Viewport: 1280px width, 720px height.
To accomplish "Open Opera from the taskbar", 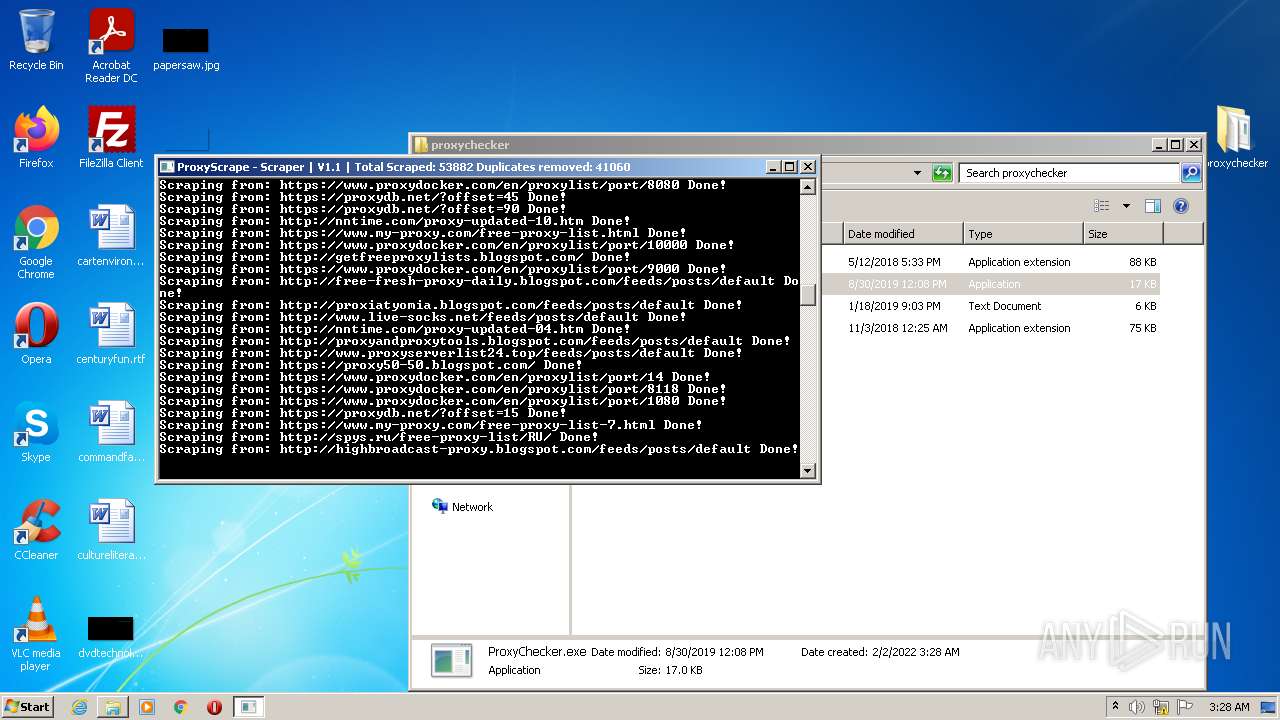I will pos(214,707).
